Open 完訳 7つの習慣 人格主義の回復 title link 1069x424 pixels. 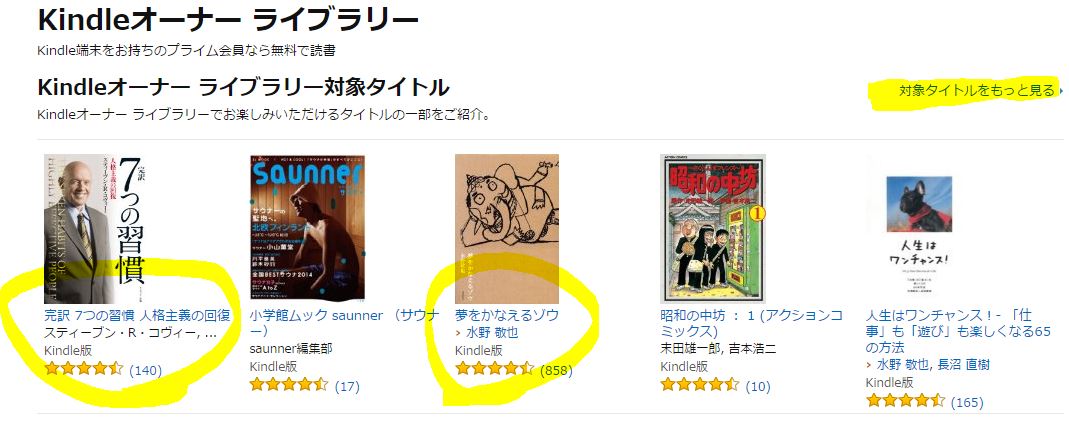click(x=137, y=316)
